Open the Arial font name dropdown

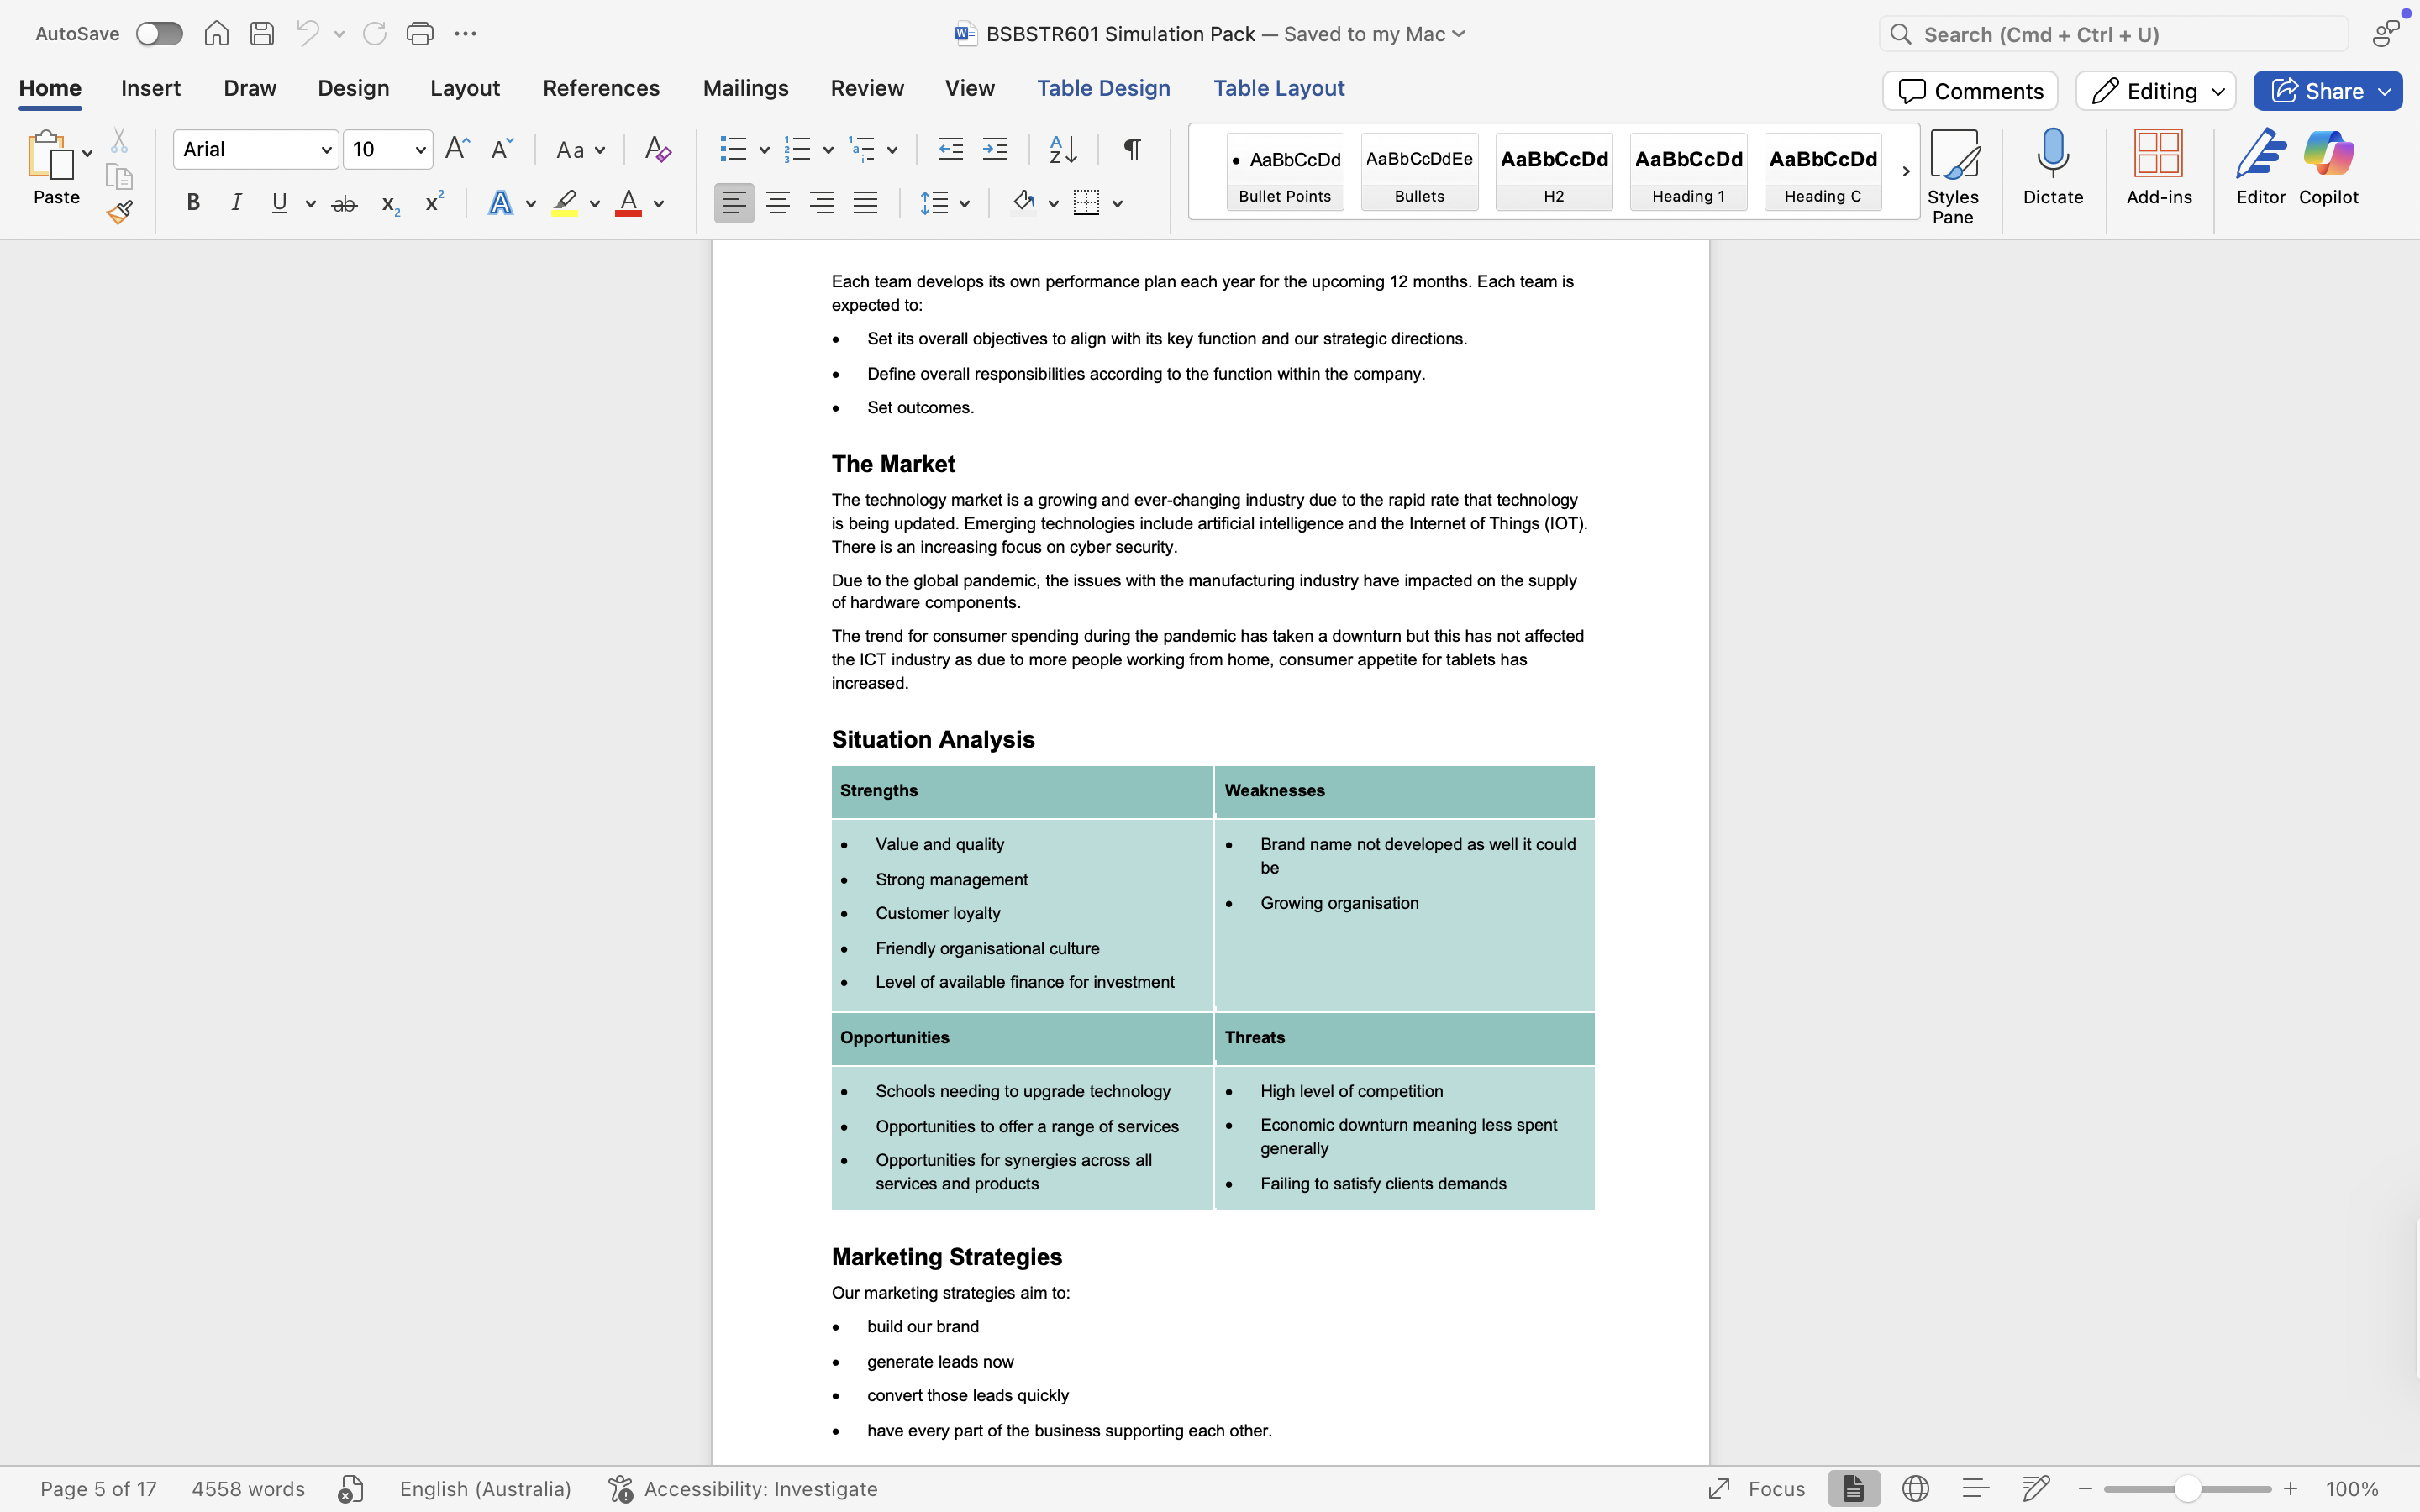click(x=326, y=150)
